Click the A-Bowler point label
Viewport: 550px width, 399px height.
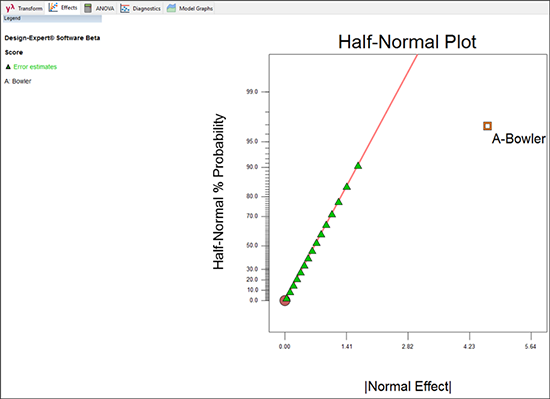click(518, 139)
